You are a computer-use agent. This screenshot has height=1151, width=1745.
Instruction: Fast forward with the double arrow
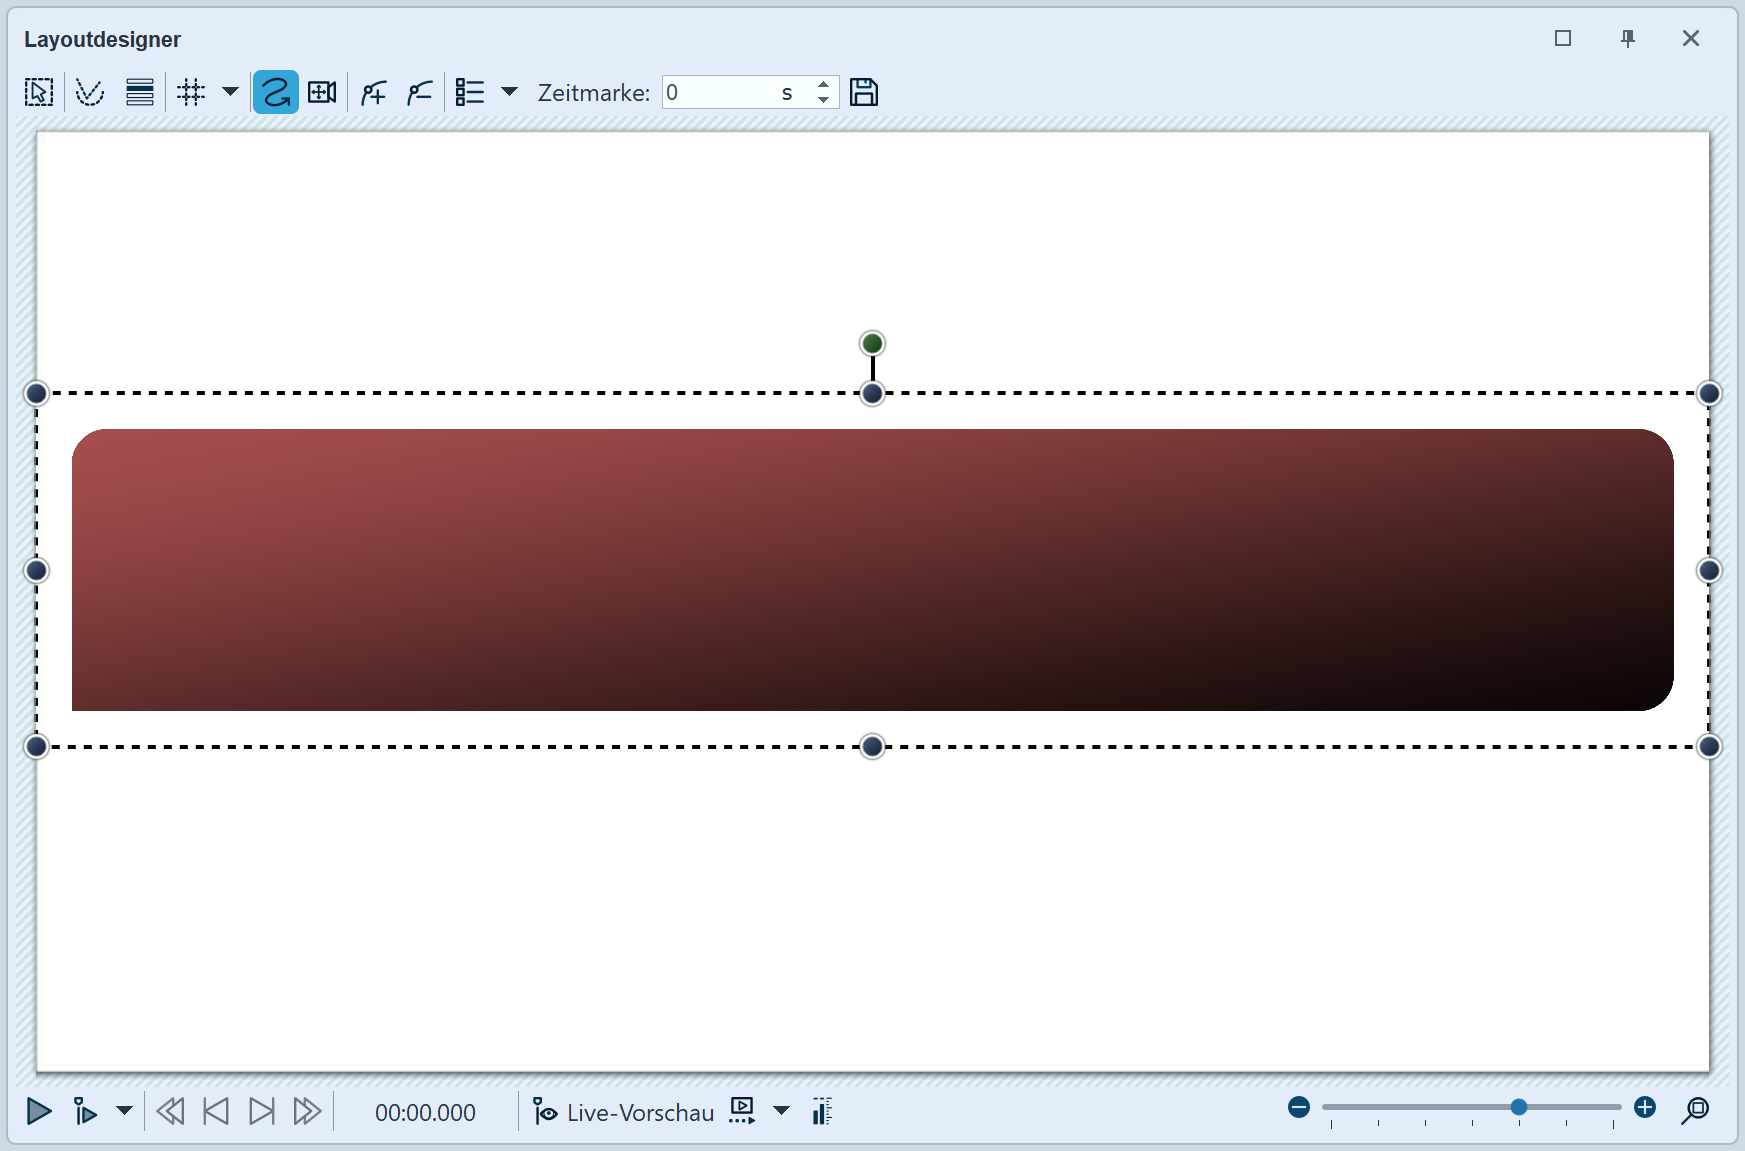click(x=307, y=1111)
